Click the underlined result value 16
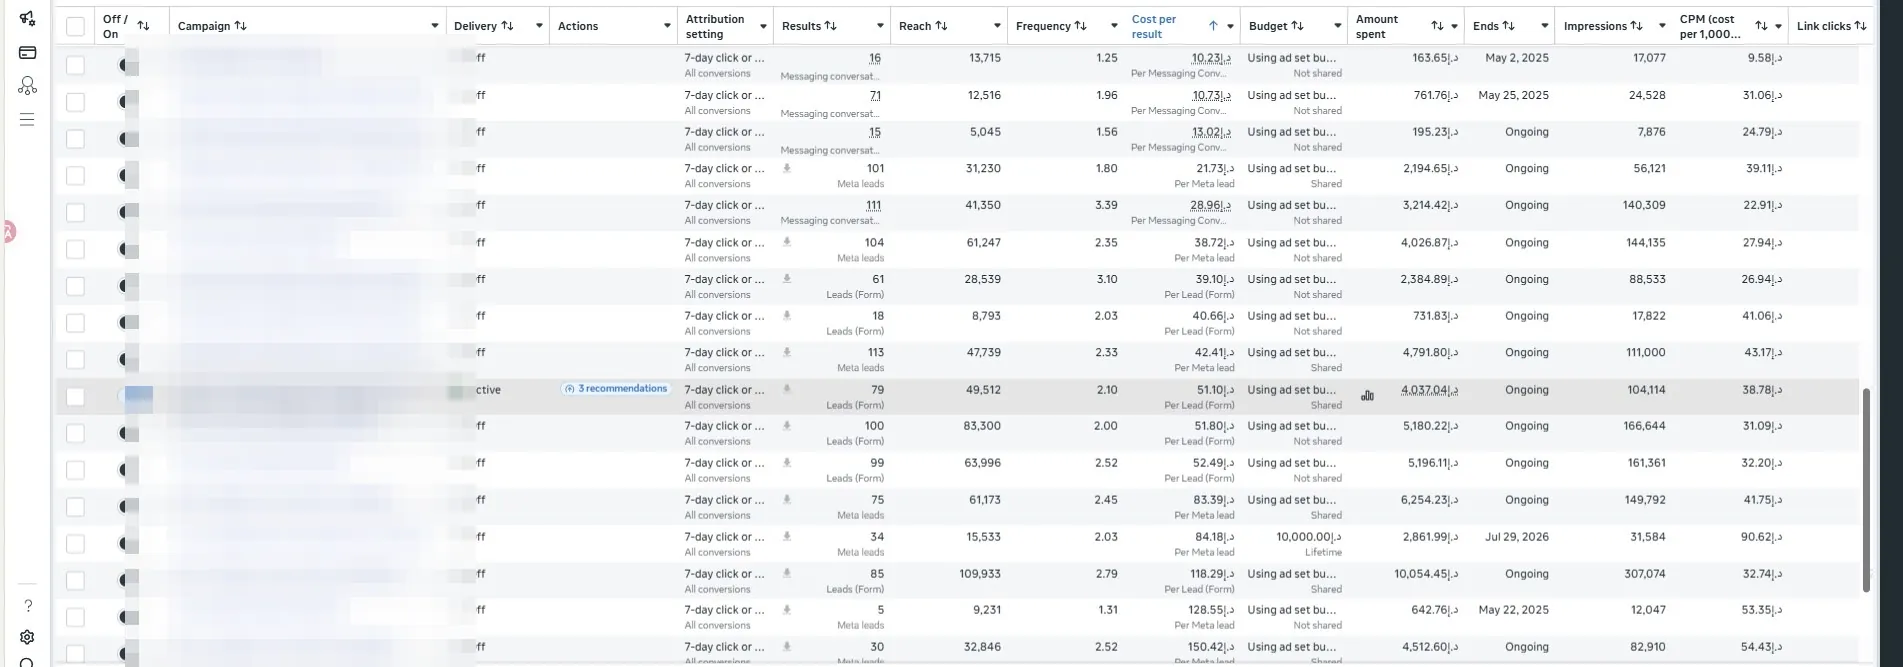This screenshot has height=667, width=1903. coord(875,58)
